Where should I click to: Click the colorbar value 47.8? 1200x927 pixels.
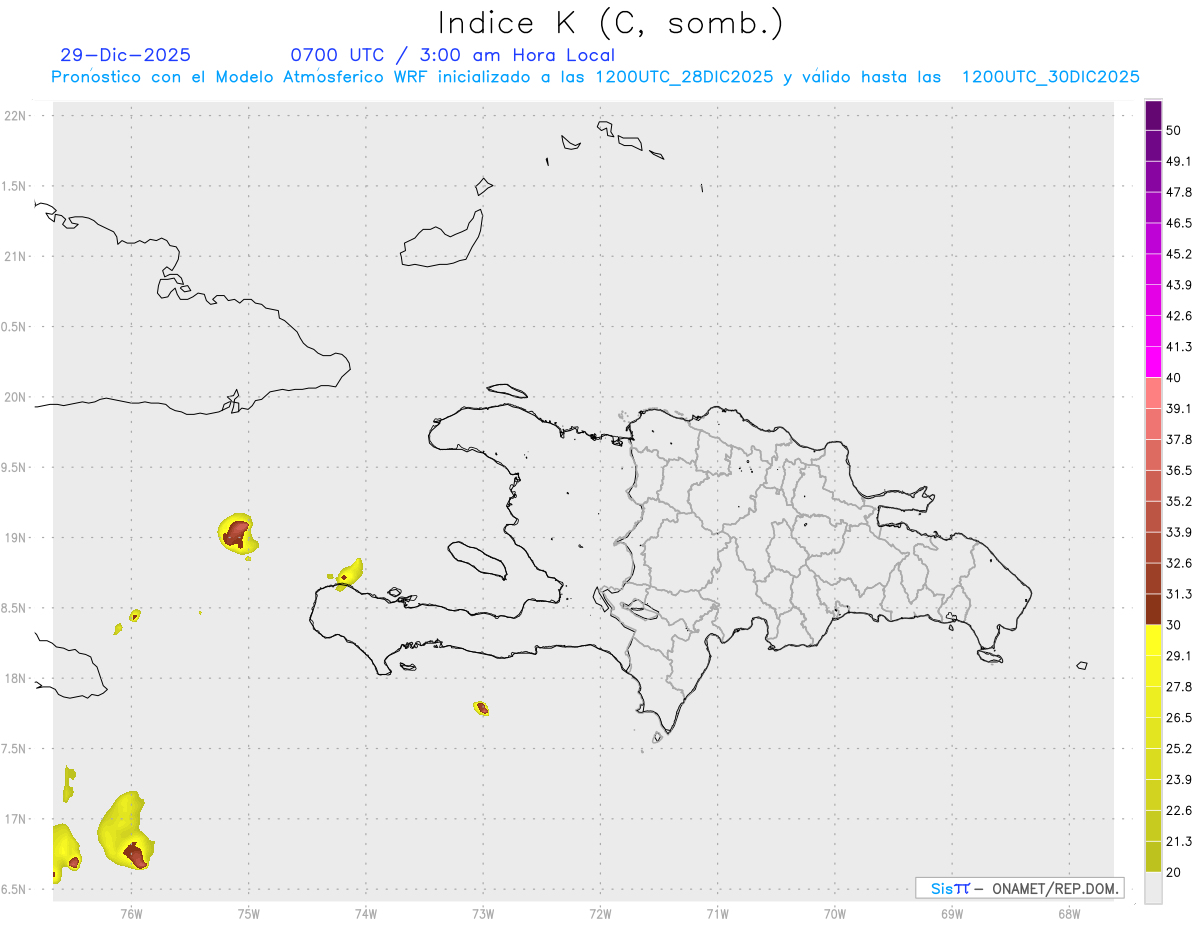point(1179,192)
